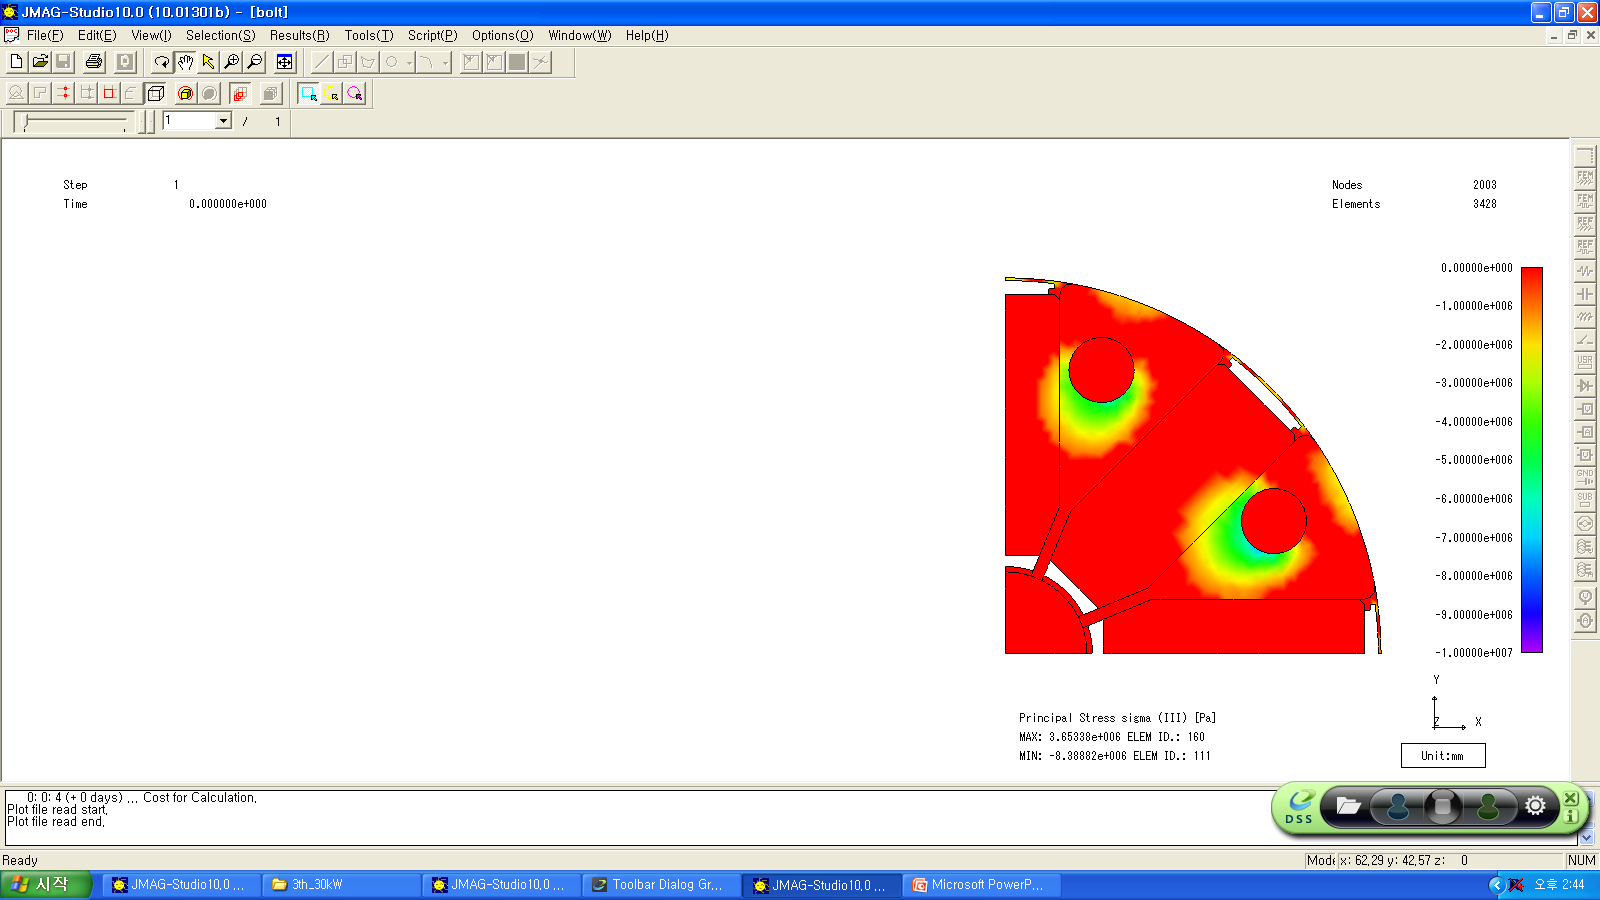This screenshot has height=900, width=1600.
Task: Open the Edit menu
Action: click(x=97, y=35)
